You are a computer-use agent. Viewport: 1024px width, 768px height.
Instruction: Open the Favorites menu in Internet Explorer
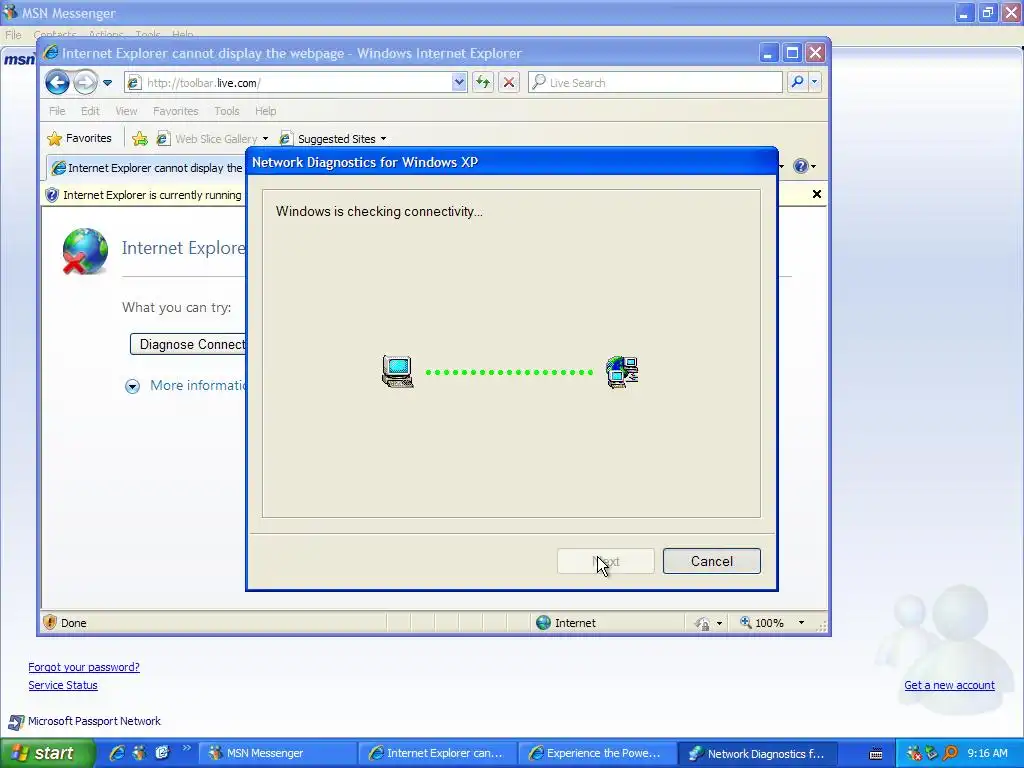tap(176, 111)
